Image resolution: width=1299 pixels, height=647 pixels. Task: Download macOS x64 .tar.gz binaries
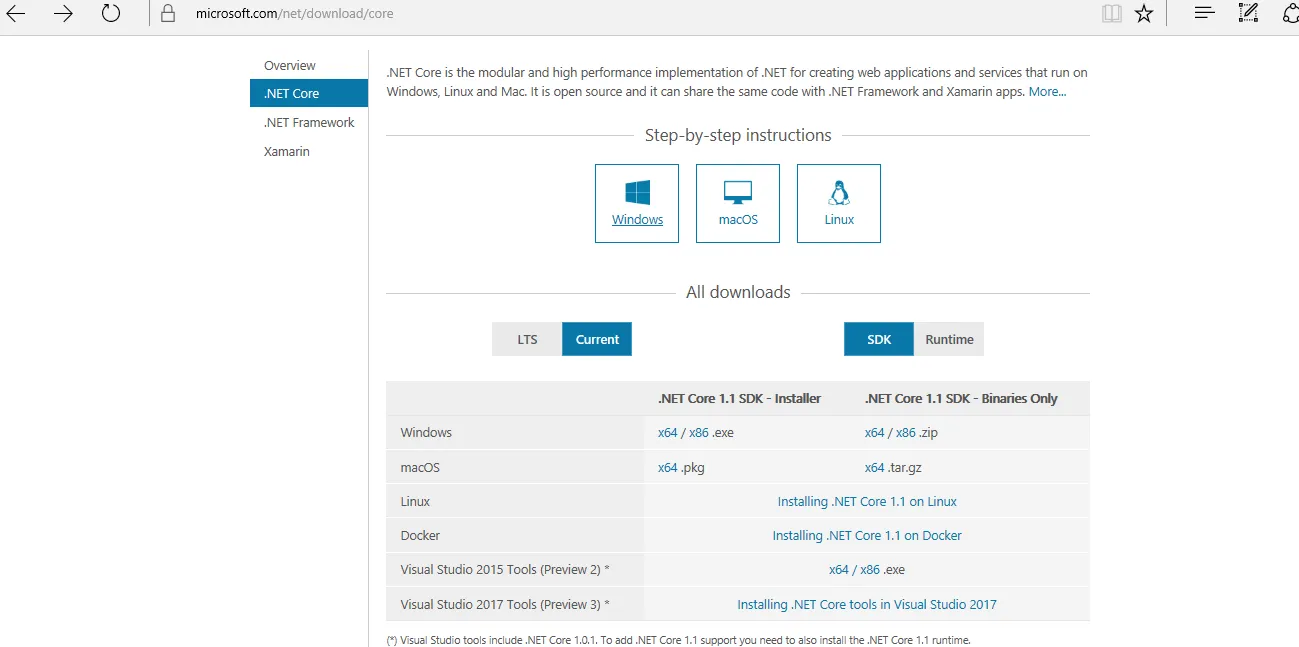point(874,467)
